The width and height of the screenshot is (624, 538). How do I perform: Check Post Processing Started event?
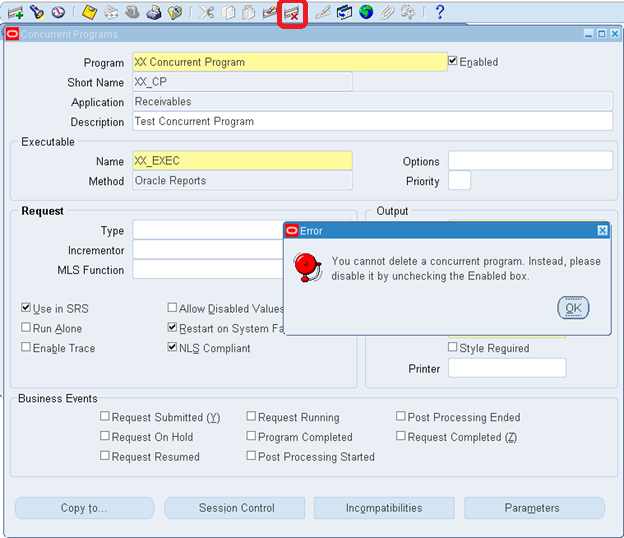[x=251, y=456]
